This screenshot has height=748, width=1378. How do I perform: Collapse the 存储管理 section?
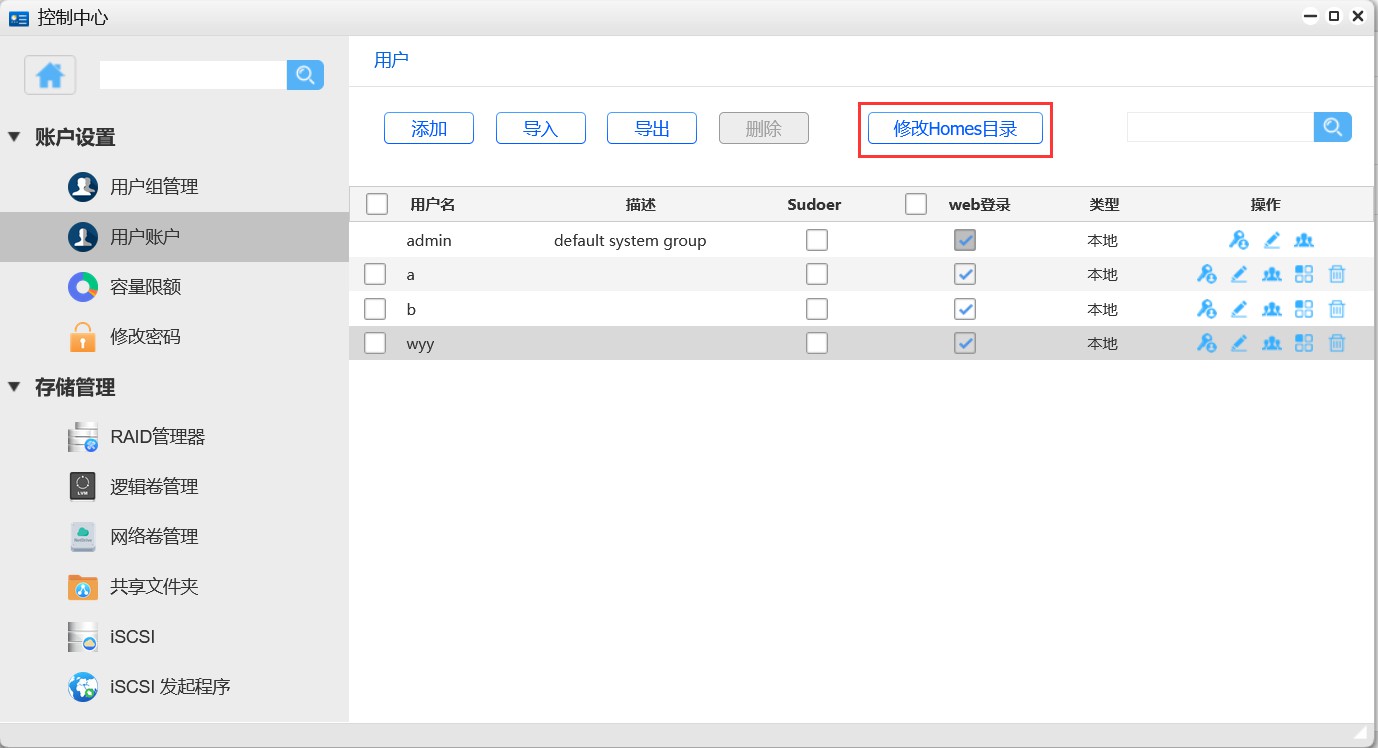pos(14,387)
